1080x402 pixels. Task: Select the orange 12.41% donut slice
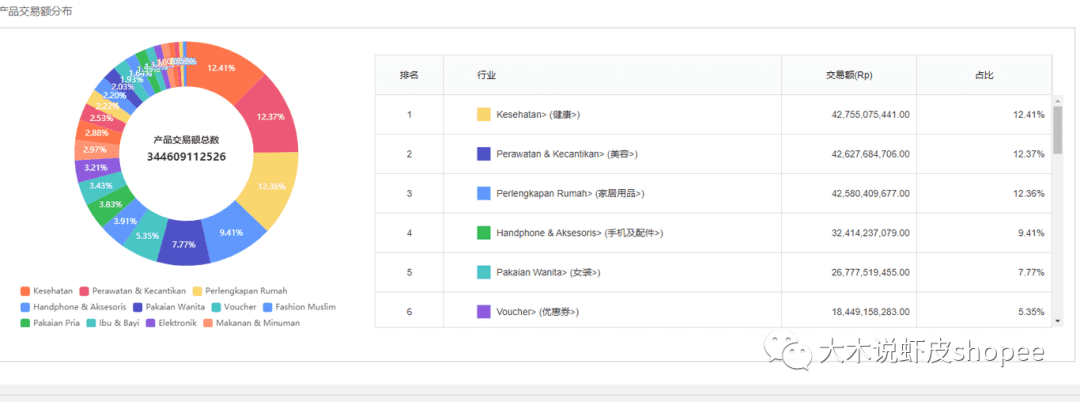tap(220, 67)
